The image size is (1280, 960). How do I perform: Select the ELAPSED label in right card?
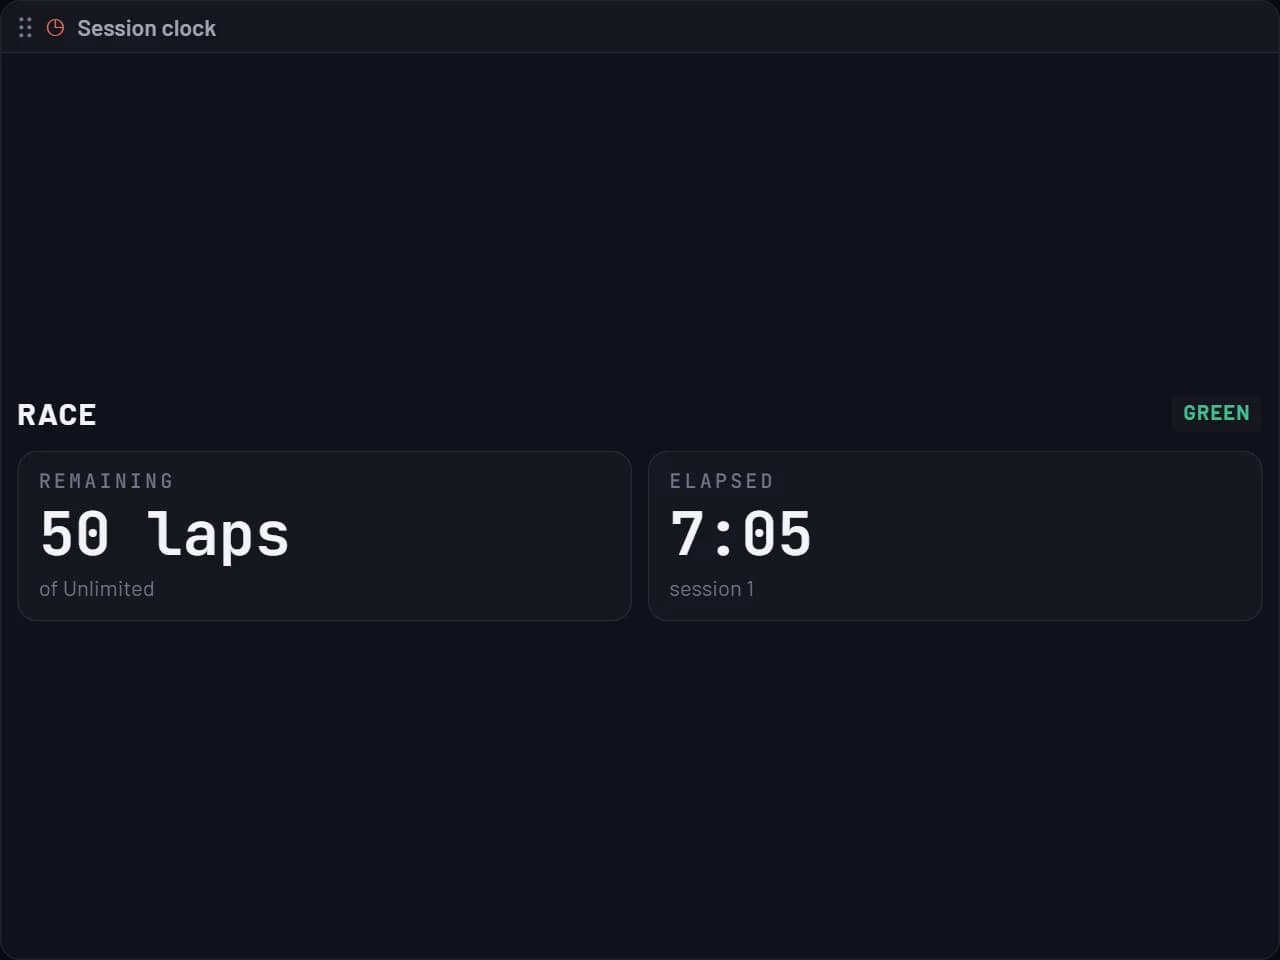point(721,481)
